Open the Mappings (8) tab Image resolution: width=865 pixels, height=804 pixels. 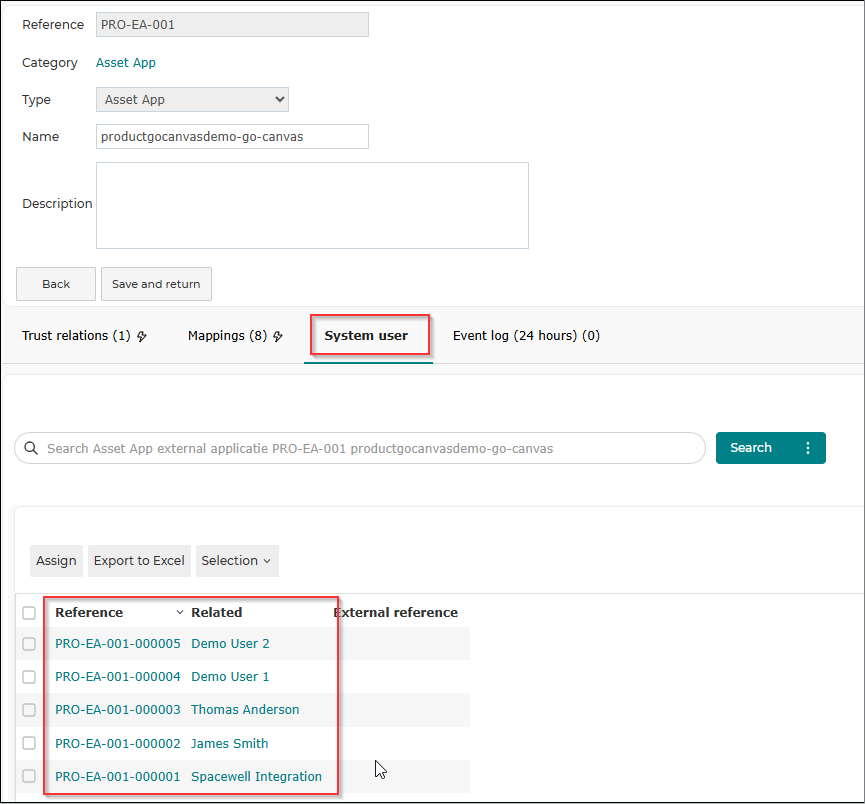[227, 336]
